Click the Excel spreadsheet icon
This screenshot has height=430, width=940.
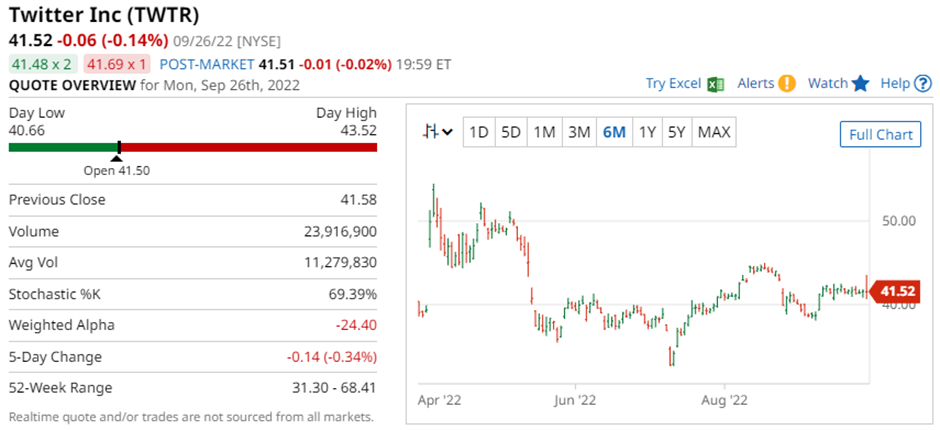click(715, 84)
